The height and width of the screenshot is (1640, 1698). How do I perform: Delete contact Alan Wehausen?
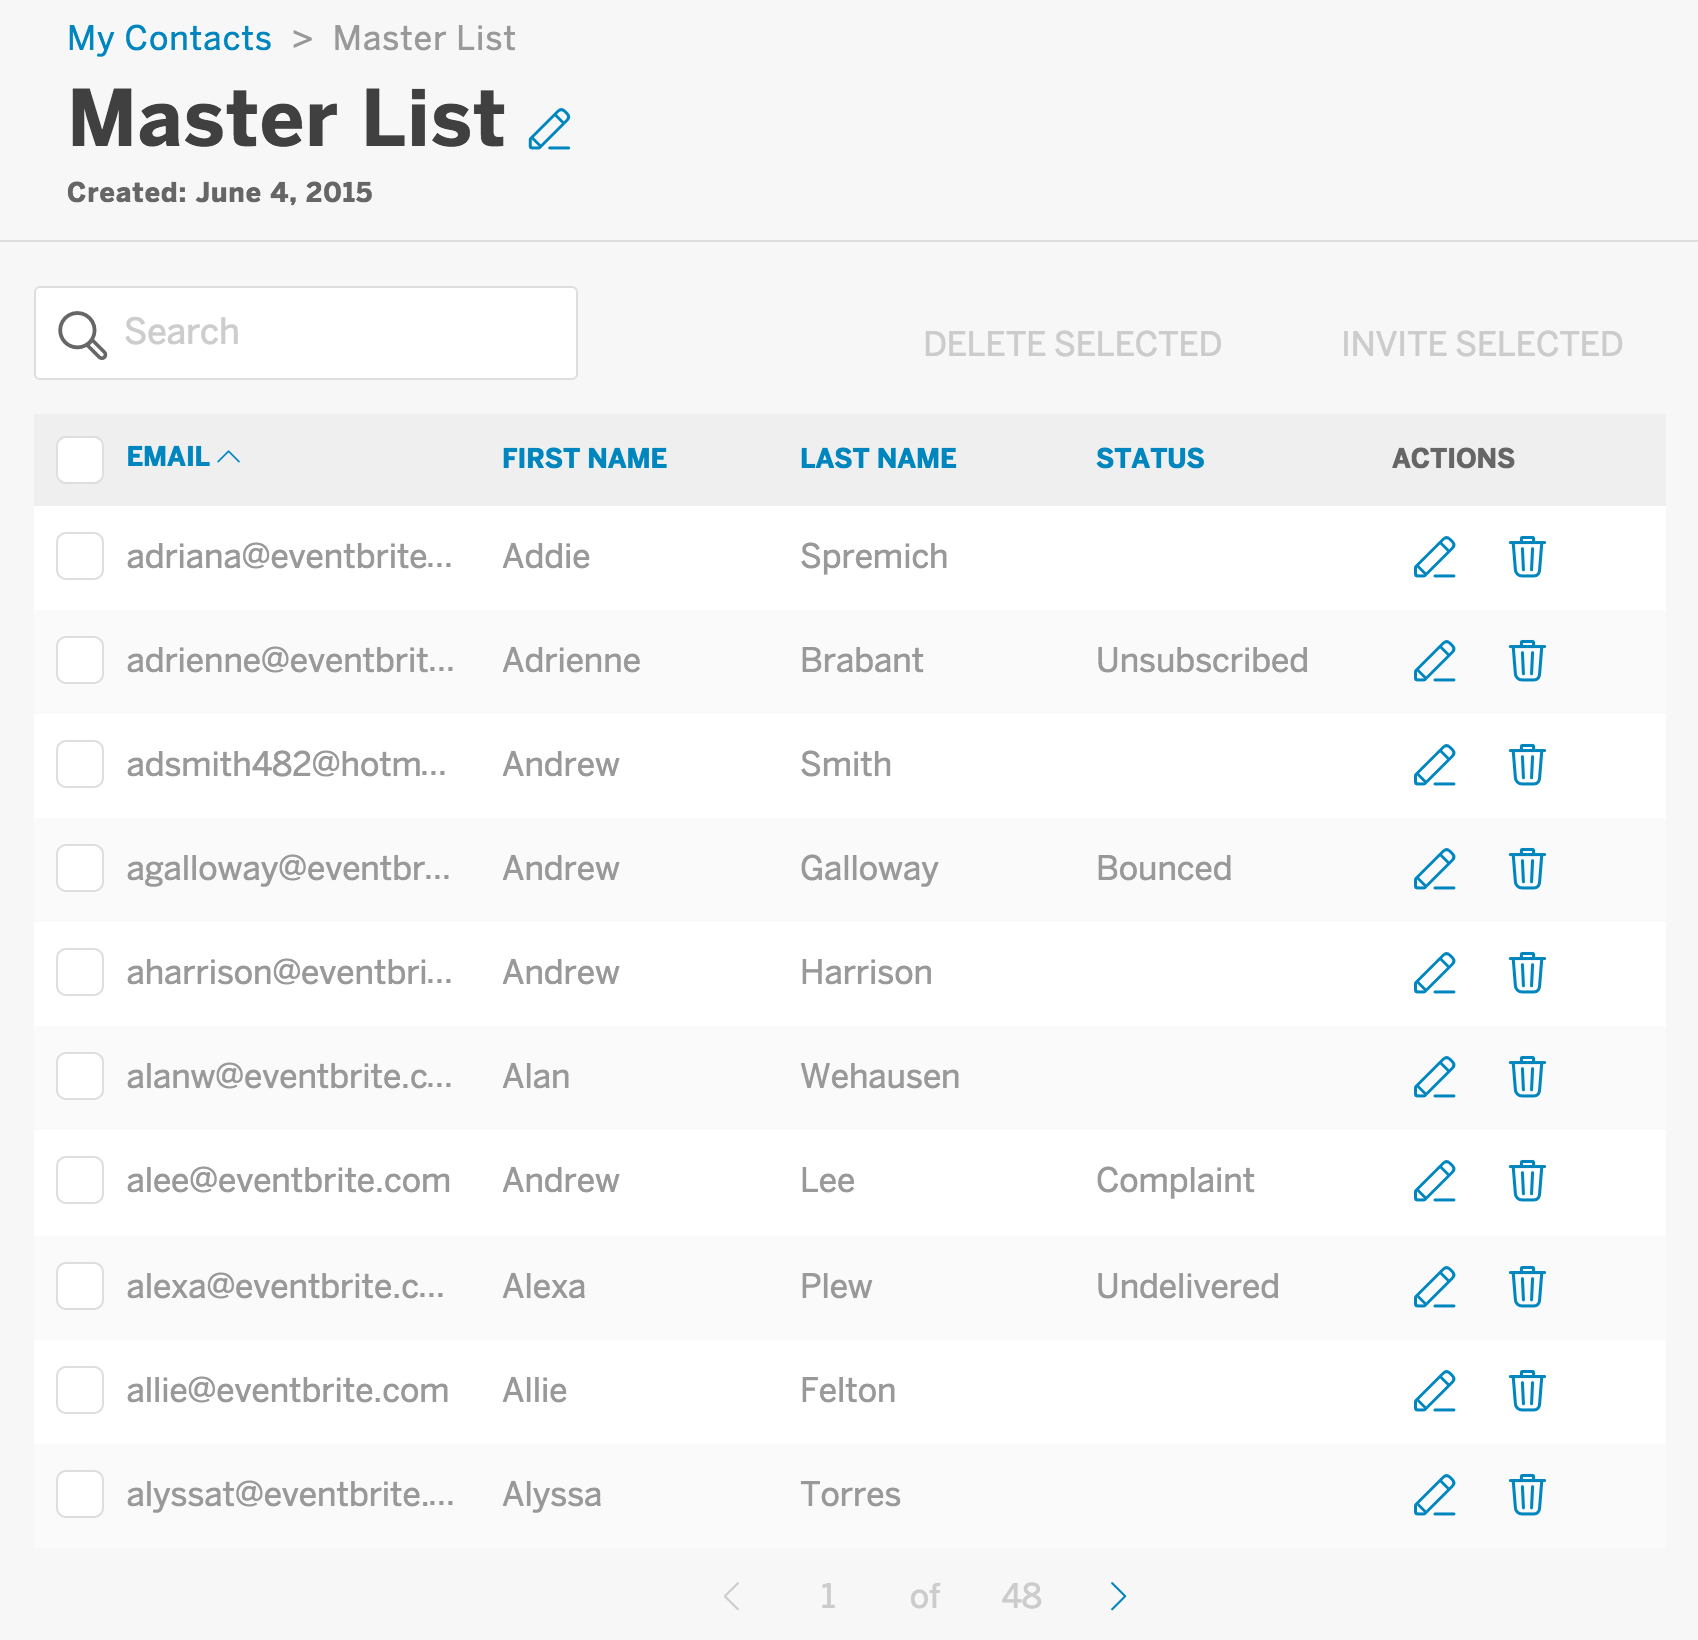(1527, 1077)
